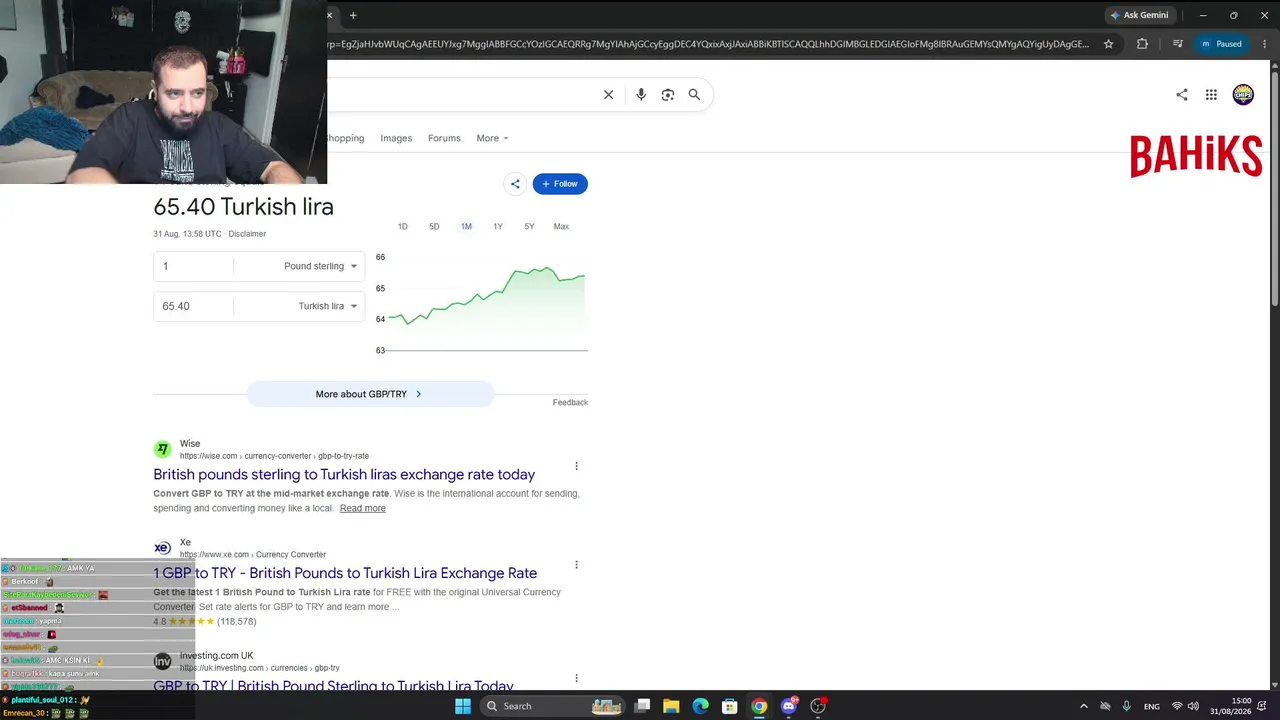The width and height of the screenshot is (1280, 720).
Task: Start a voice search with the microphone
Action: [641, 94]
